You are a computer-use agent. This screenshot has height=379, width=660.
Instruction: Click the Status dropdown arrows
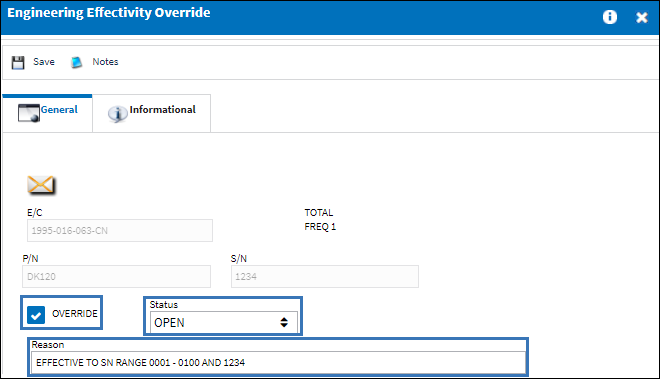click(284, 323)
